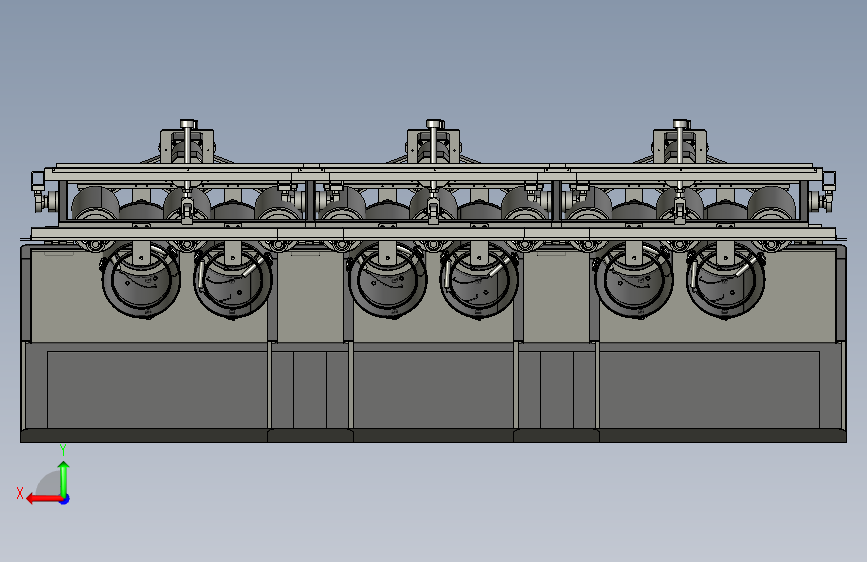867x562 pixels.
Task: Select the middle top clamp screw assembly
Action: coord(434,142)
